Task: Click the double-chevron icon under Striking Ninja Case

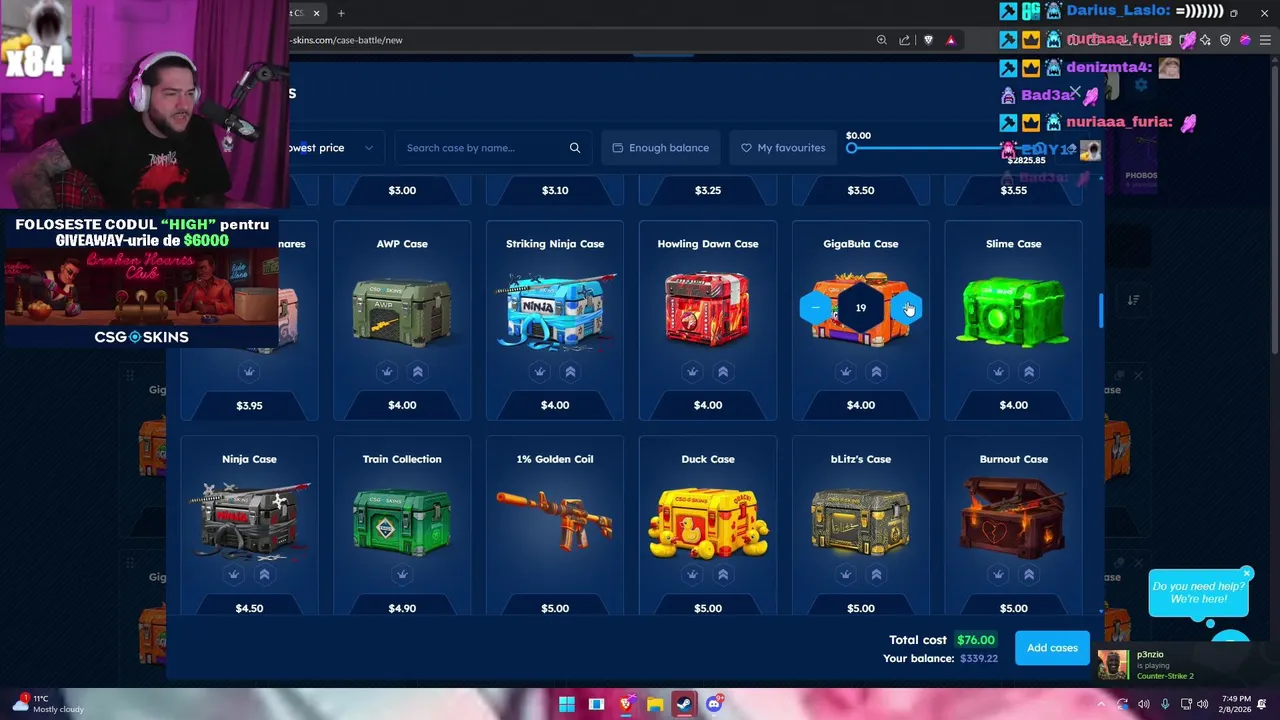Action: pos(570,372)
